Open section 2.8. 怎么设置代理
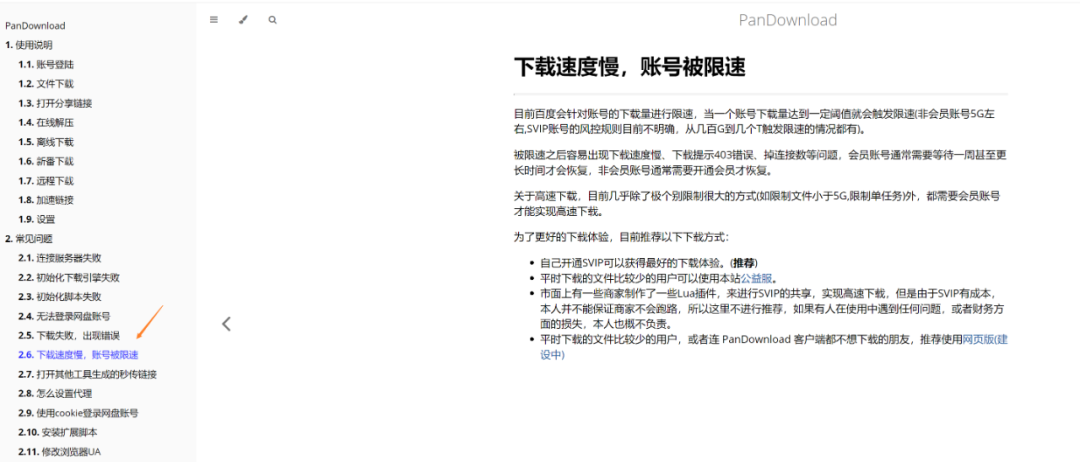This screenshot has height=462, width=1080. (x=55, y=394)
